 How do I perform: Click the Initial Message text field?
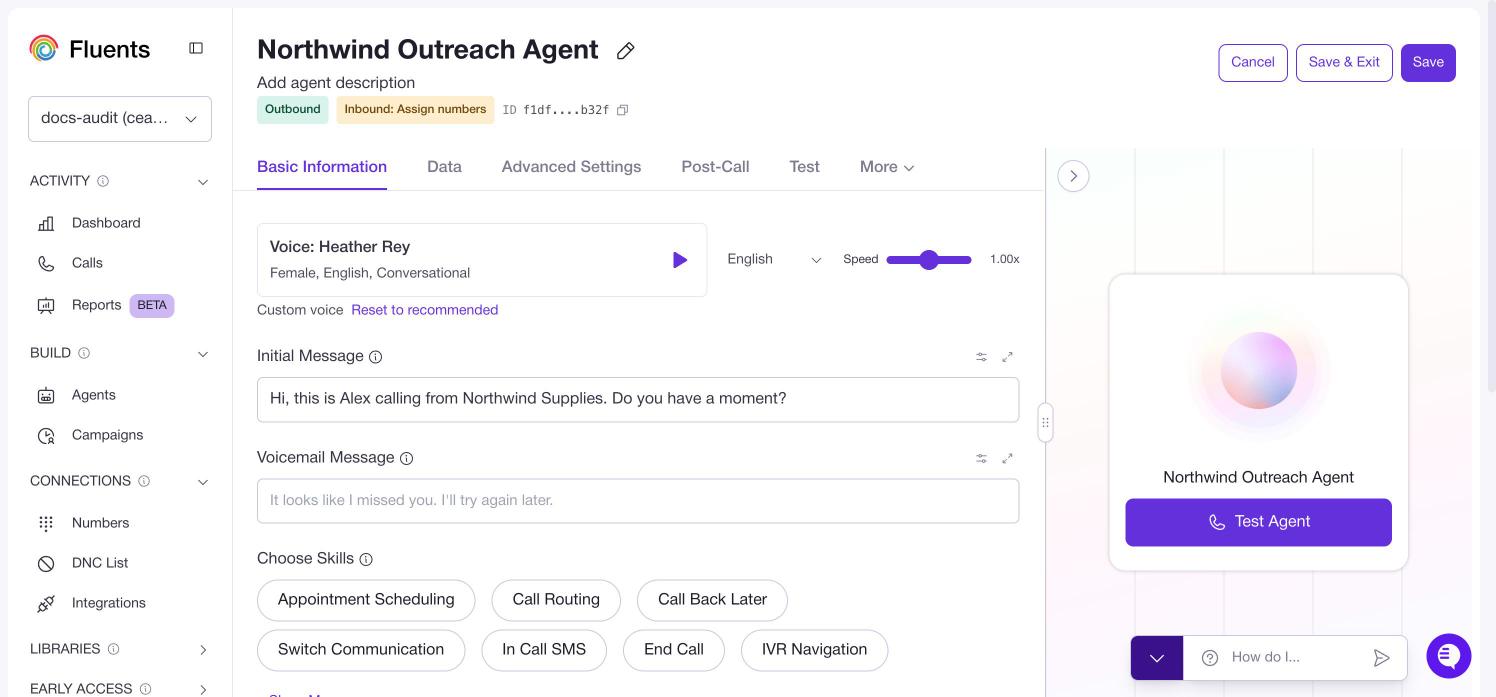pos(638,399)
